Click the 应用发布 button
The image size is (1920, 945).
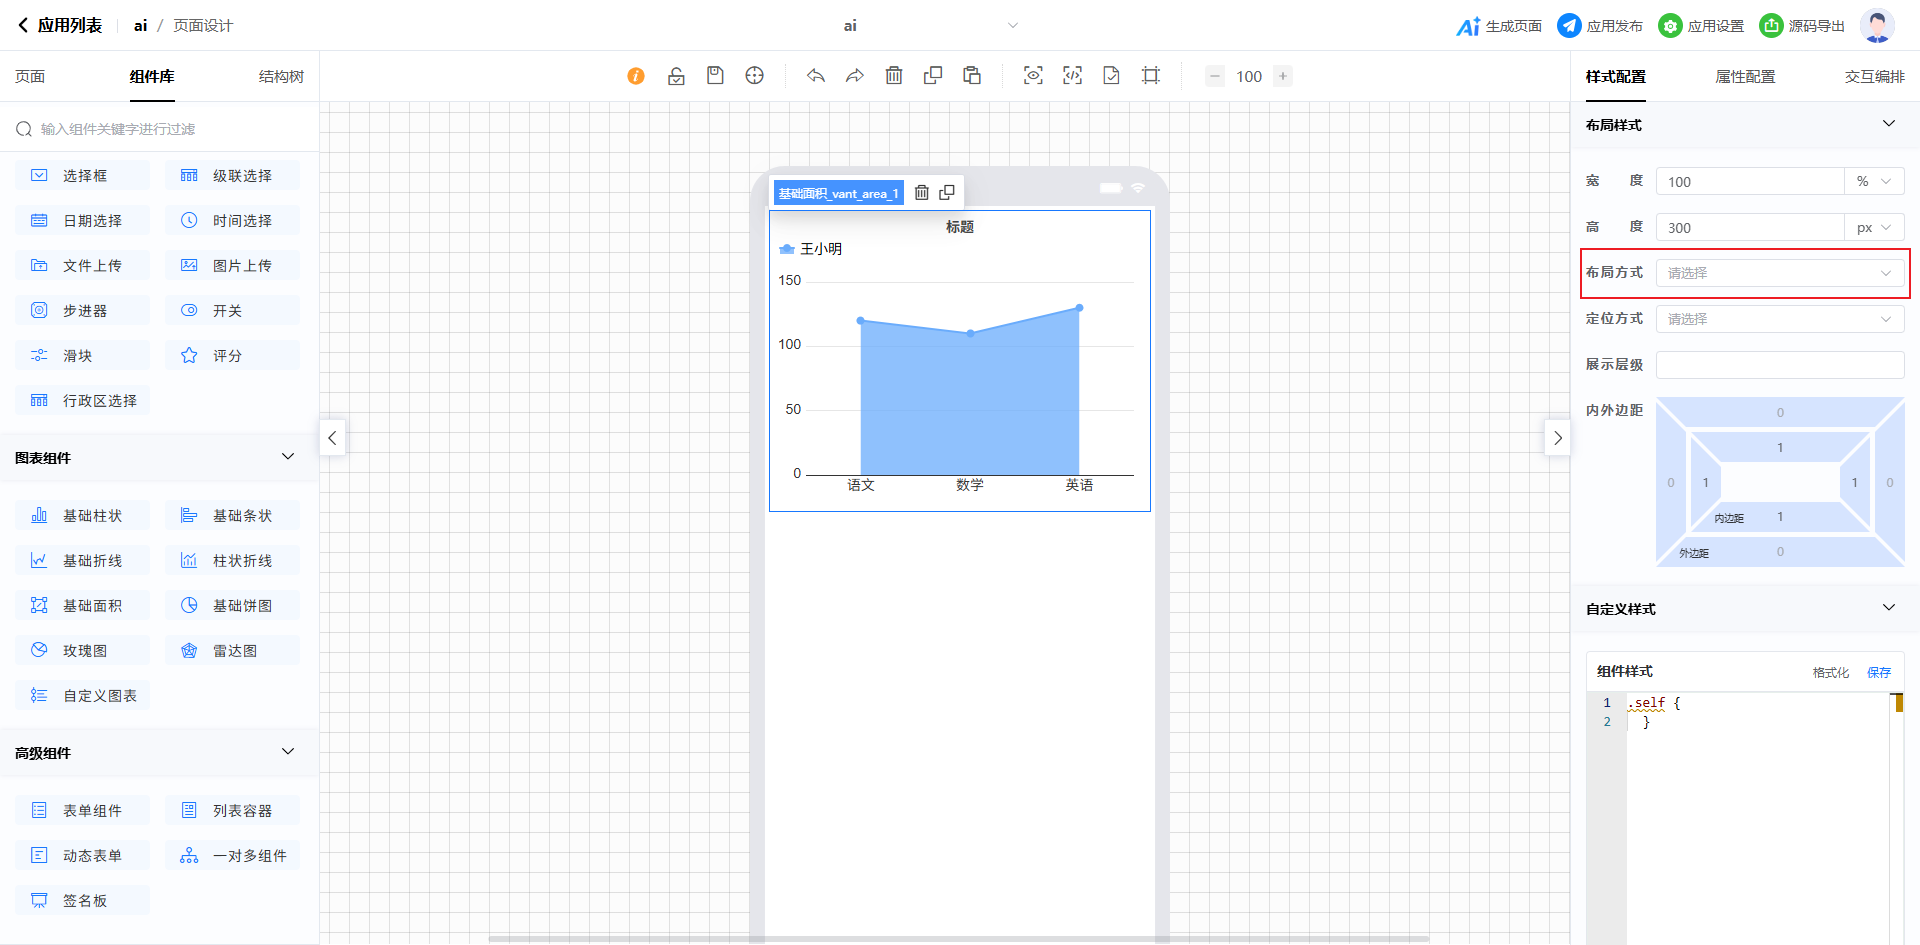(x=1600, y=26)
